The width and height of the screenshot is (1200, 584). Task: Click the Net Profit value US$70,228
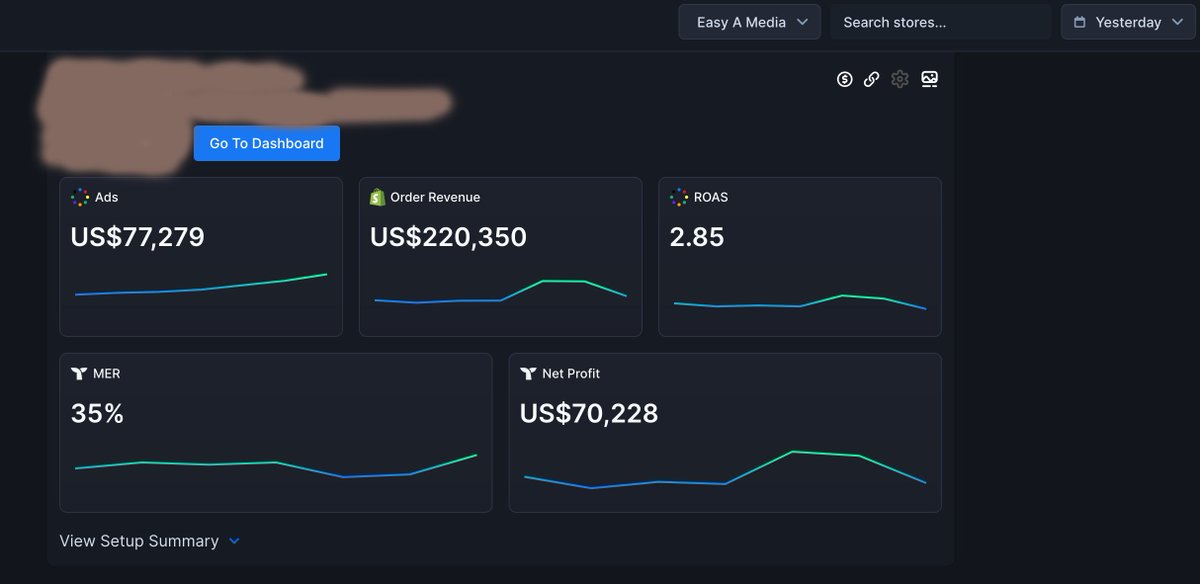click(589, 413)
